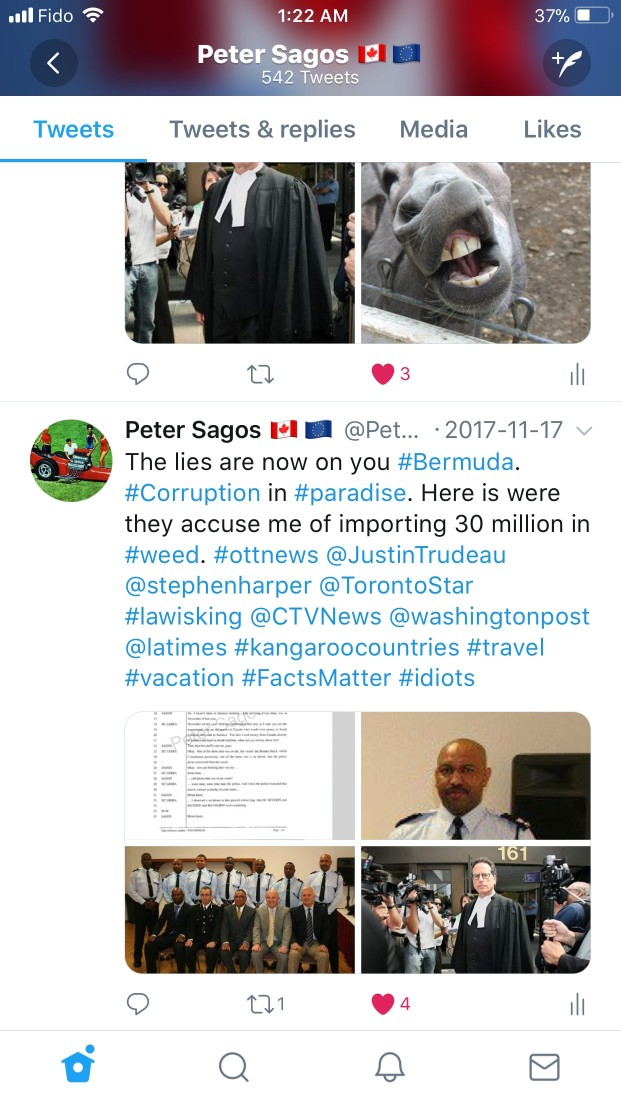This screenshot has width=621, height=1104.
Task: Open the Notifications bell
Action: pyautogui.click(x=389, y=1067)
